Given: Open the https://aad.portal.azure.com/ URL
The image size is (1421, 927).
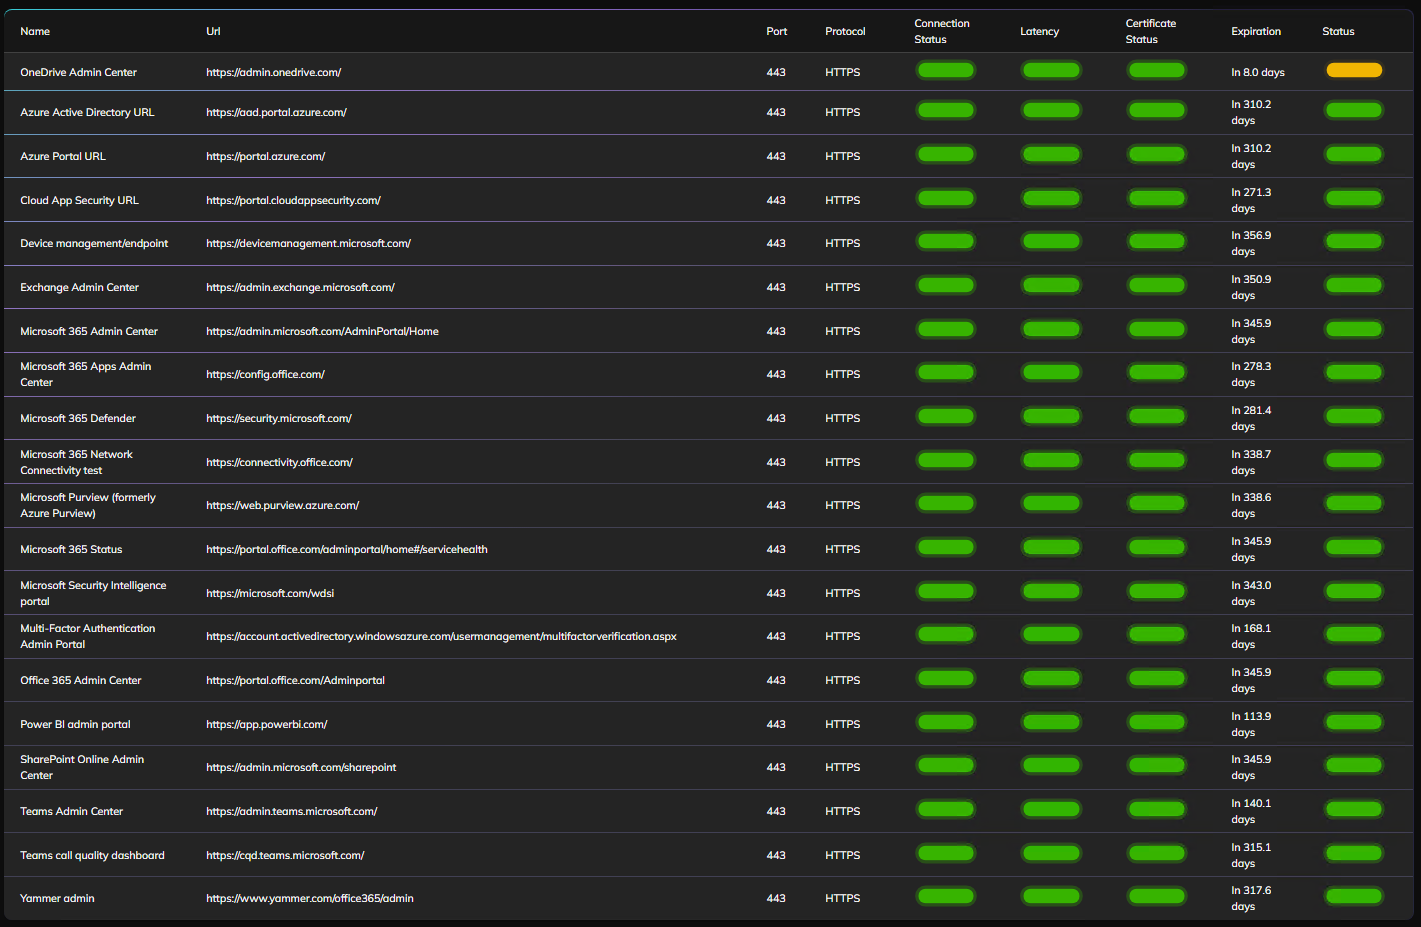Looking at the screenshot, I should (x=277, y=112).
